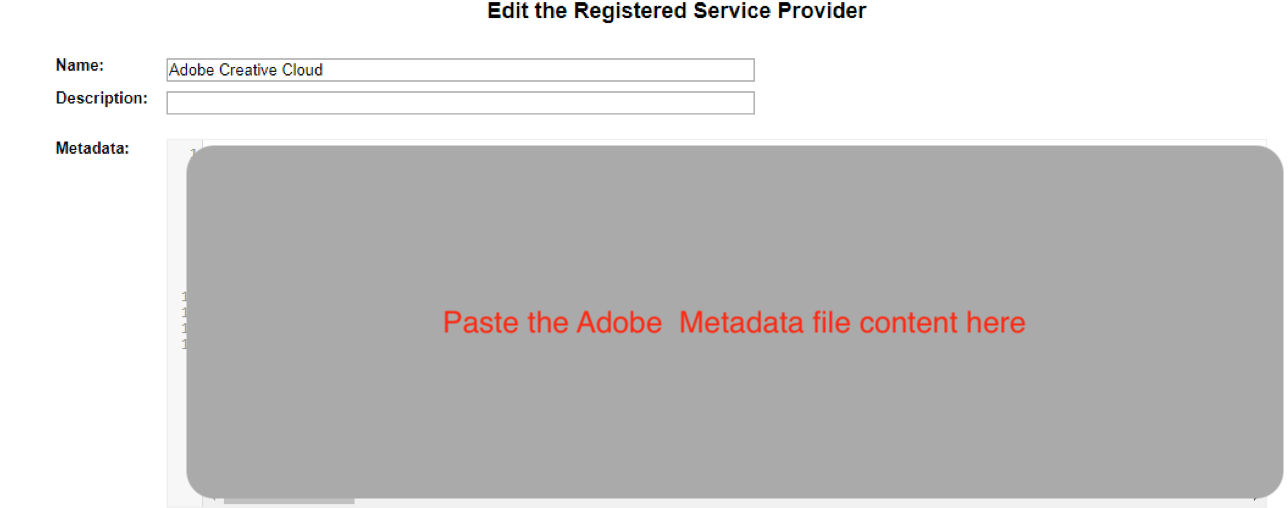Viewport: 1288px width, 508px height.
Task: Click the line number gutter of the editor
Action: (184, 322)
